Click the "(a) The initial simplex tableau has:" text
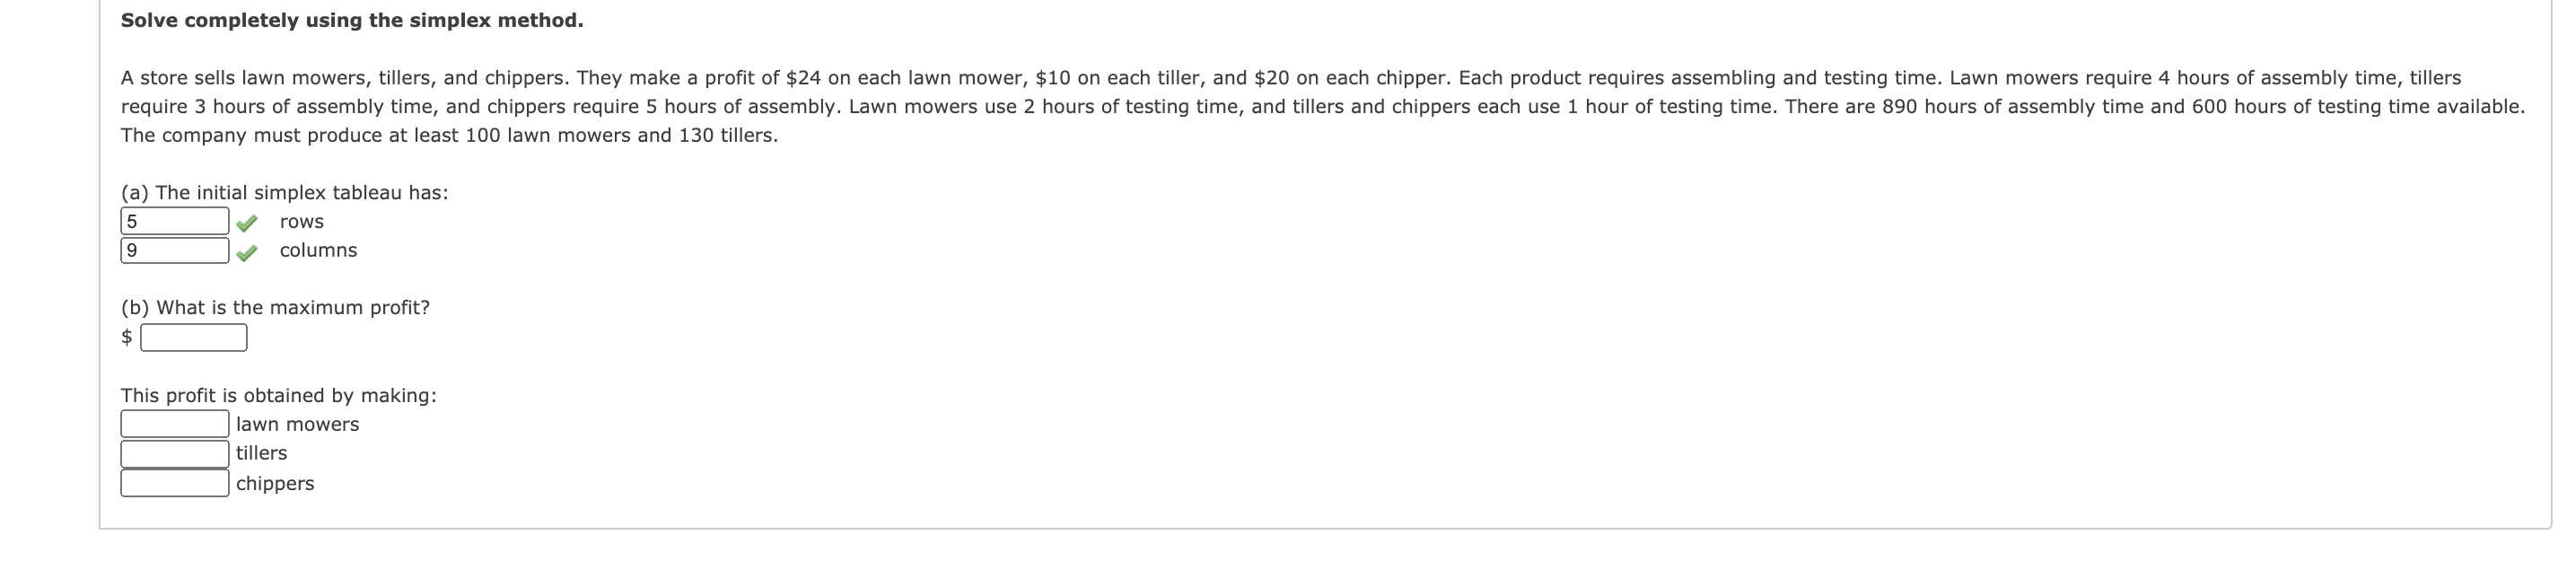2576x561 pixels. click(284, 193)
